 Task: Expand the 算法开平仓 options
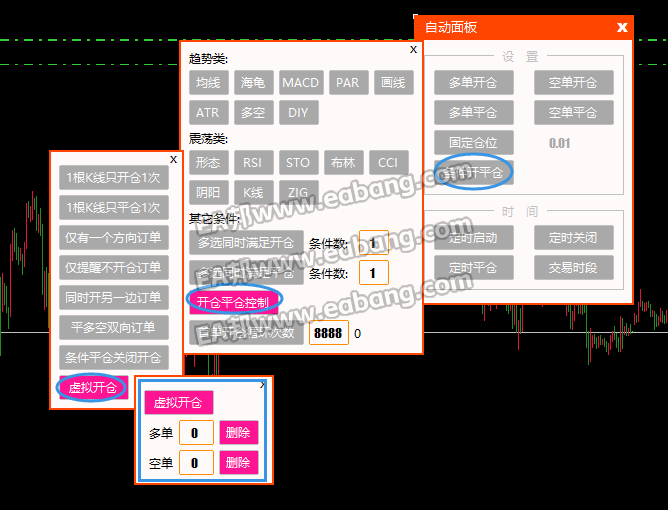(x=473, y=172)
